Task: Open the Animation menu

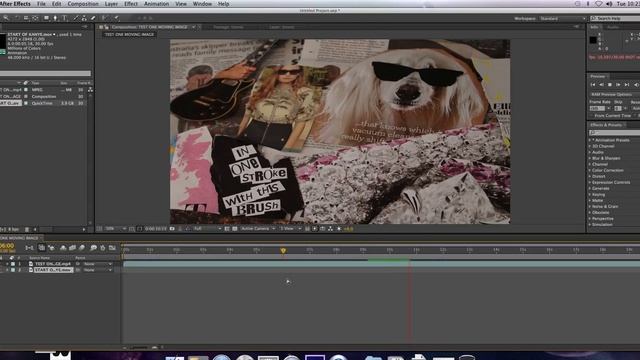Action: click(x=156, y=4)
